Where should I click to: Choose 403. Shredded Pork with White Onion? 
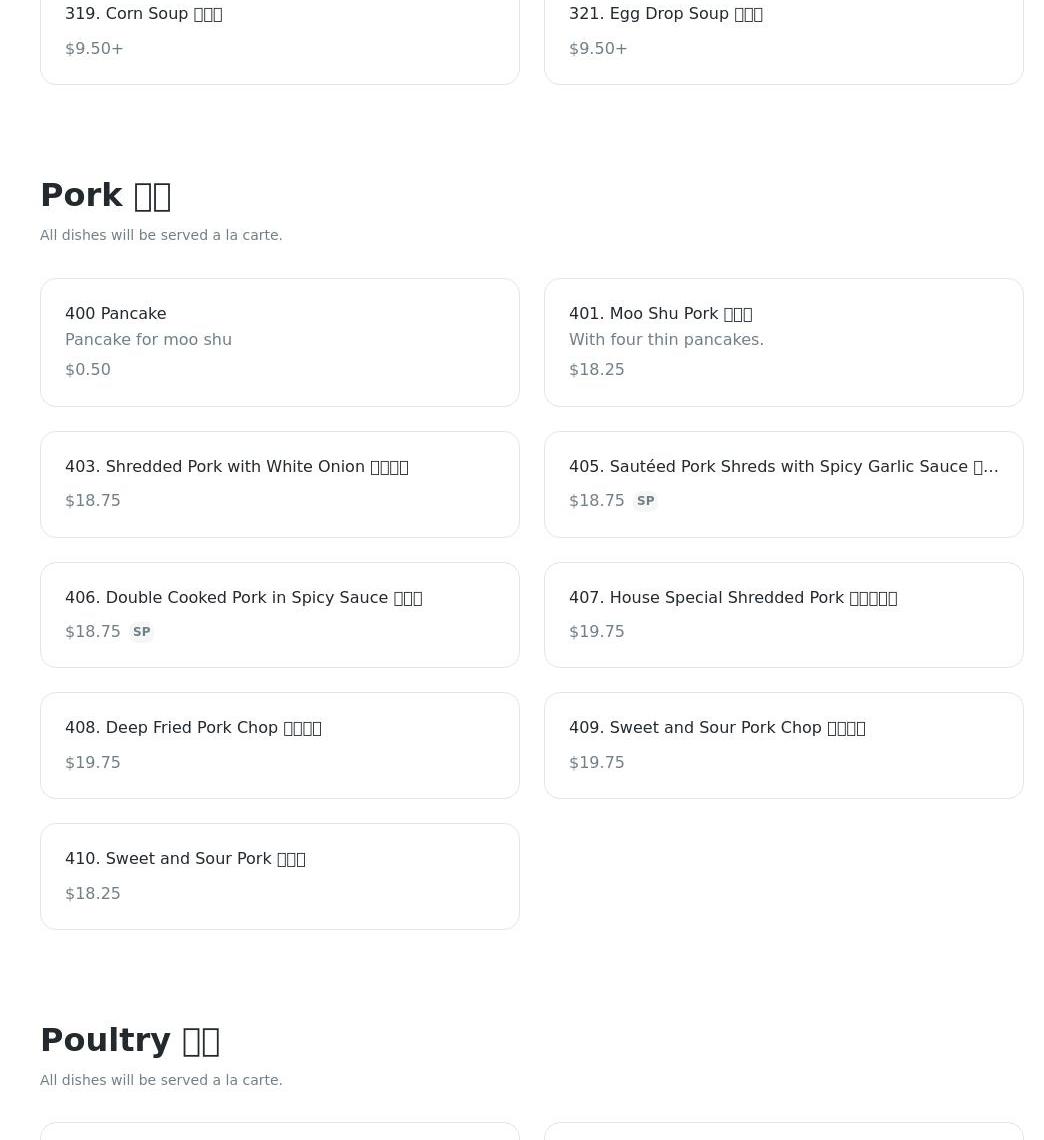pos(279,484)
